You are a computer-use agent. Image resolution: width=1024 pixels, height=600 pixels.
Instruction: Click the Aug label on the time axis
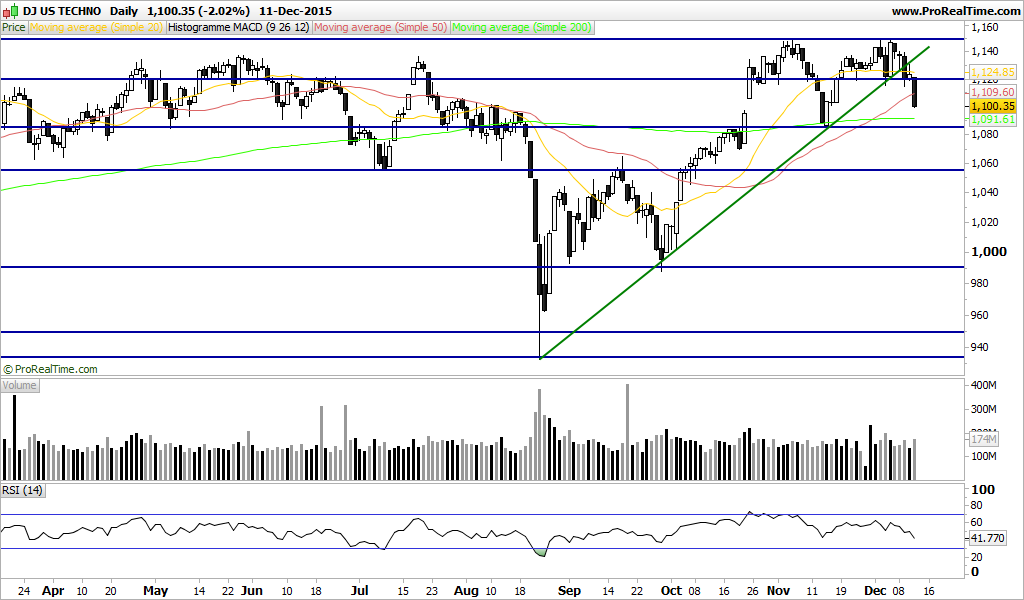tap(466, 591)
